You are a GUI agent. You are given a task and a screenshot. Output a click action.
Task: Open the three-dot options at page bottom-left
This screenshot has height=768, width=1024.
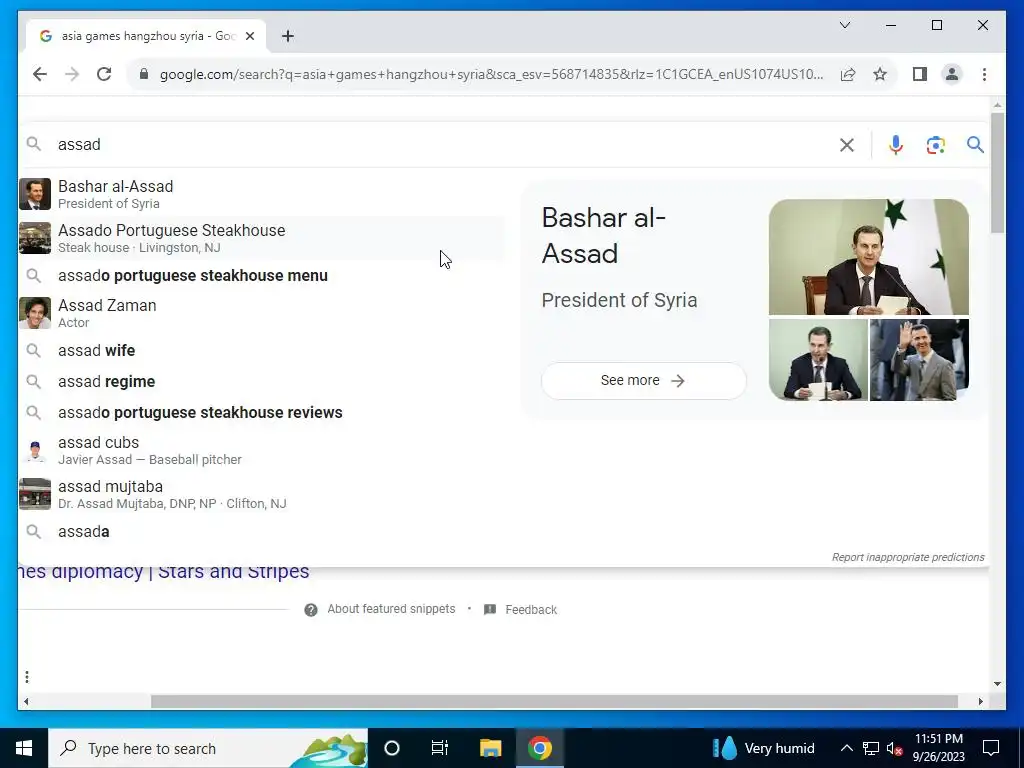point(27,677)
